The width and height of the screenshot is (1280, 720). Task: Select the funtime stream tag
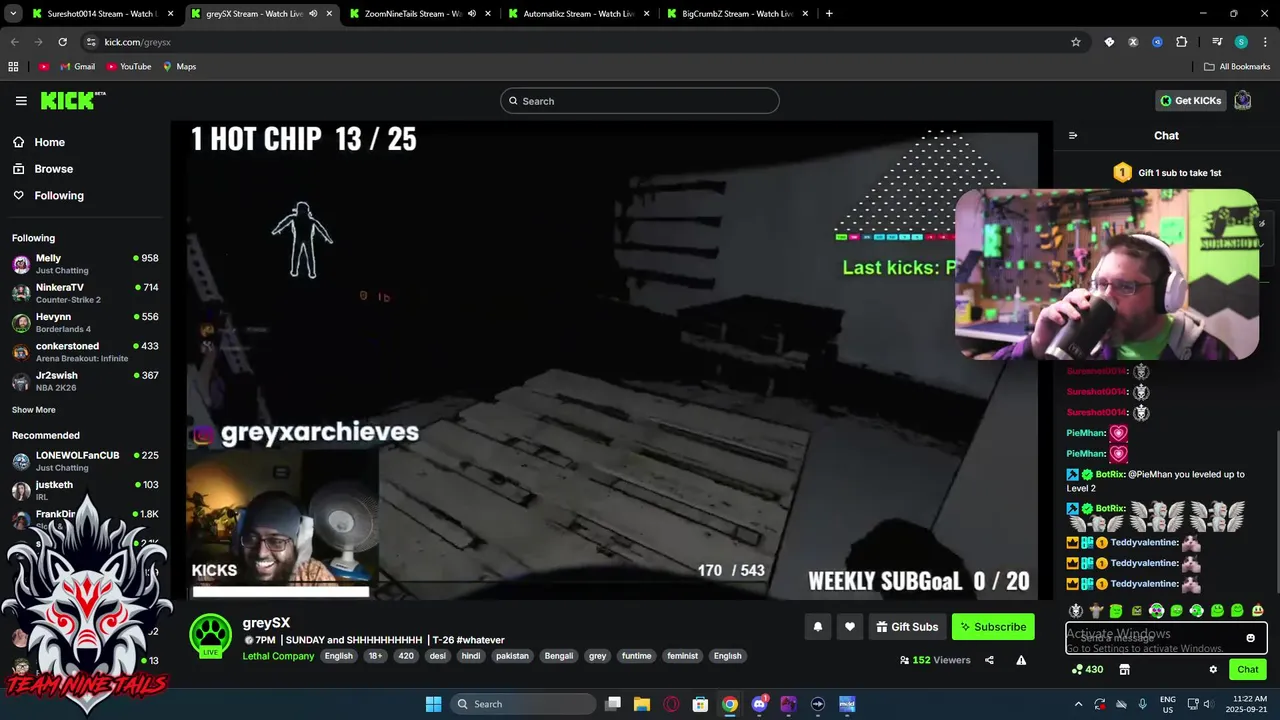[636, 656]
